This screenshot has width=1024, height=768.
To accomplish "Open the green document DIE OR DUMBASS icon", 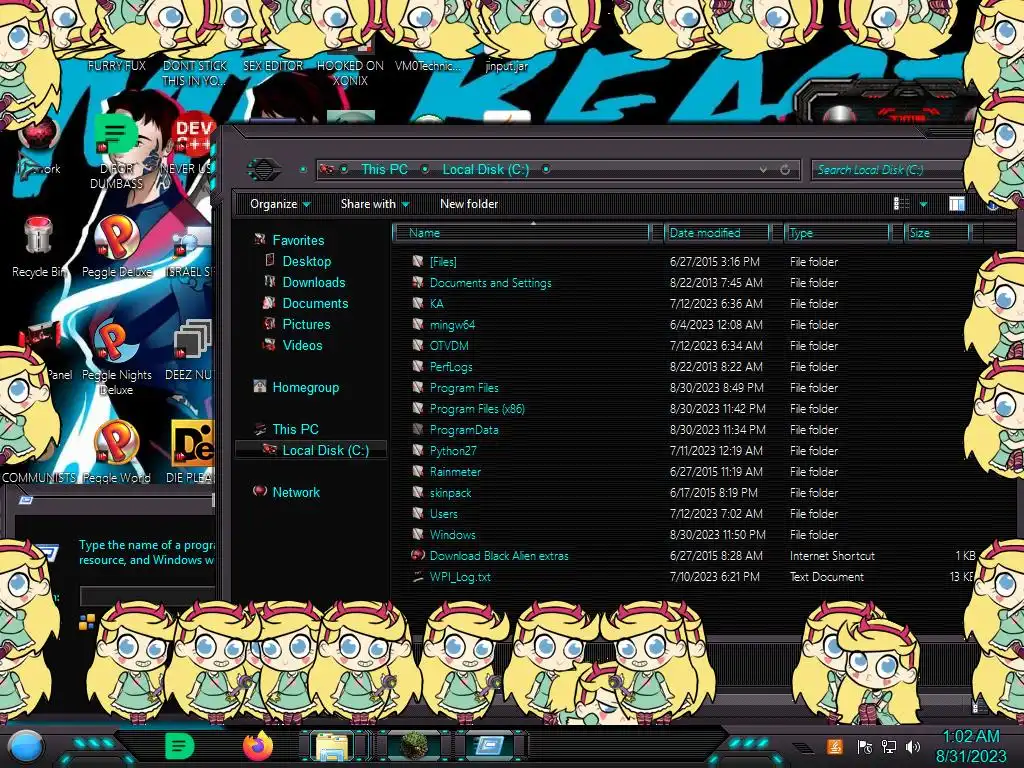I will (x=116, y=150).
